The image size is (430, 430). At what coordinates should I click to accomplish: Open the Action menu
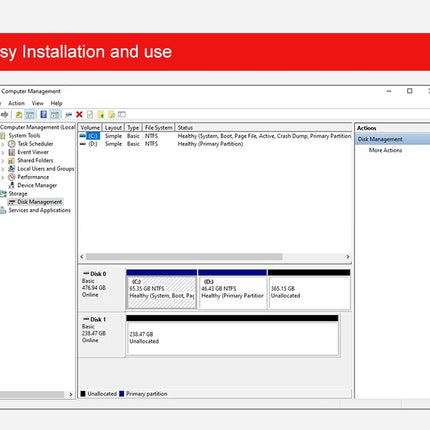16,103
